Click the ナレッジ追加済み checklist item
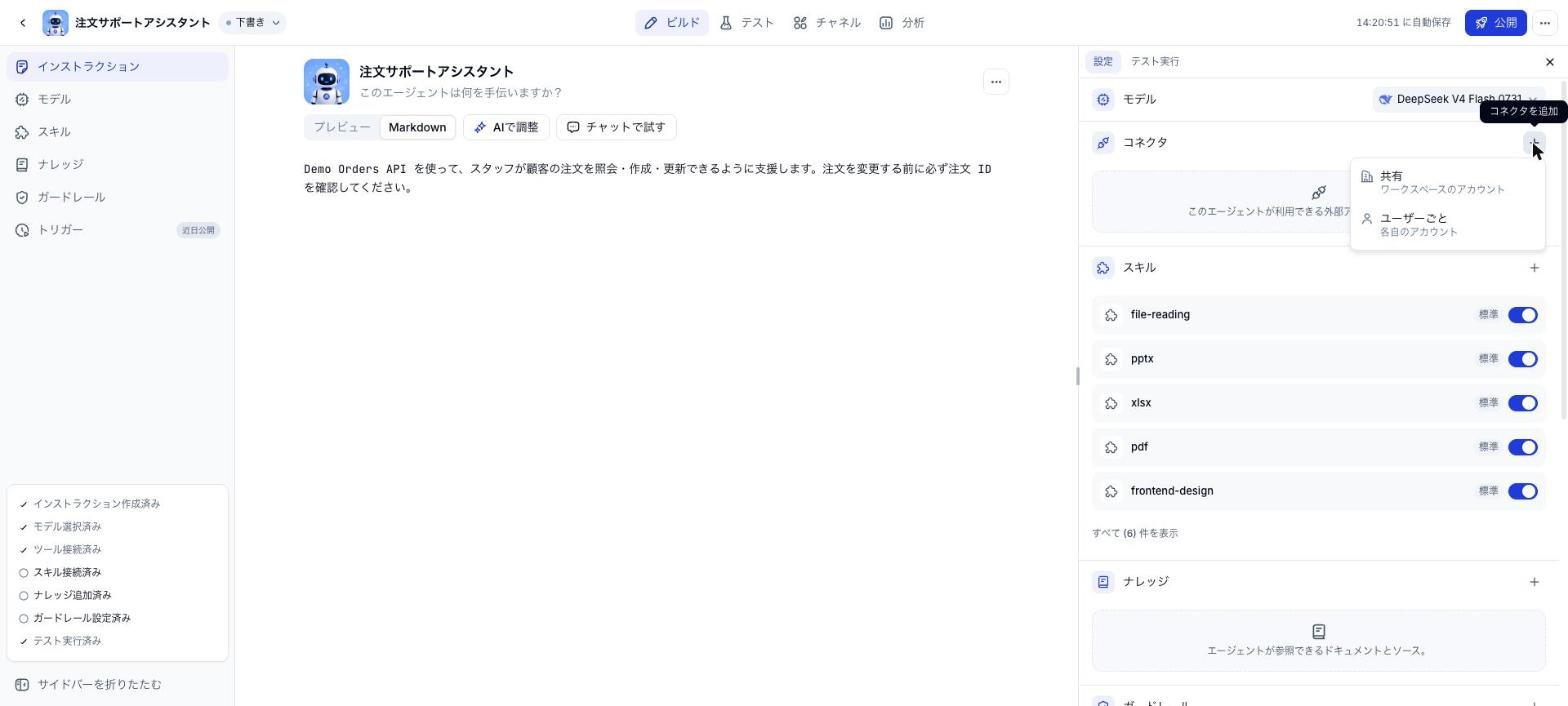Screen dimensions: 1568x706 (65, 596)
